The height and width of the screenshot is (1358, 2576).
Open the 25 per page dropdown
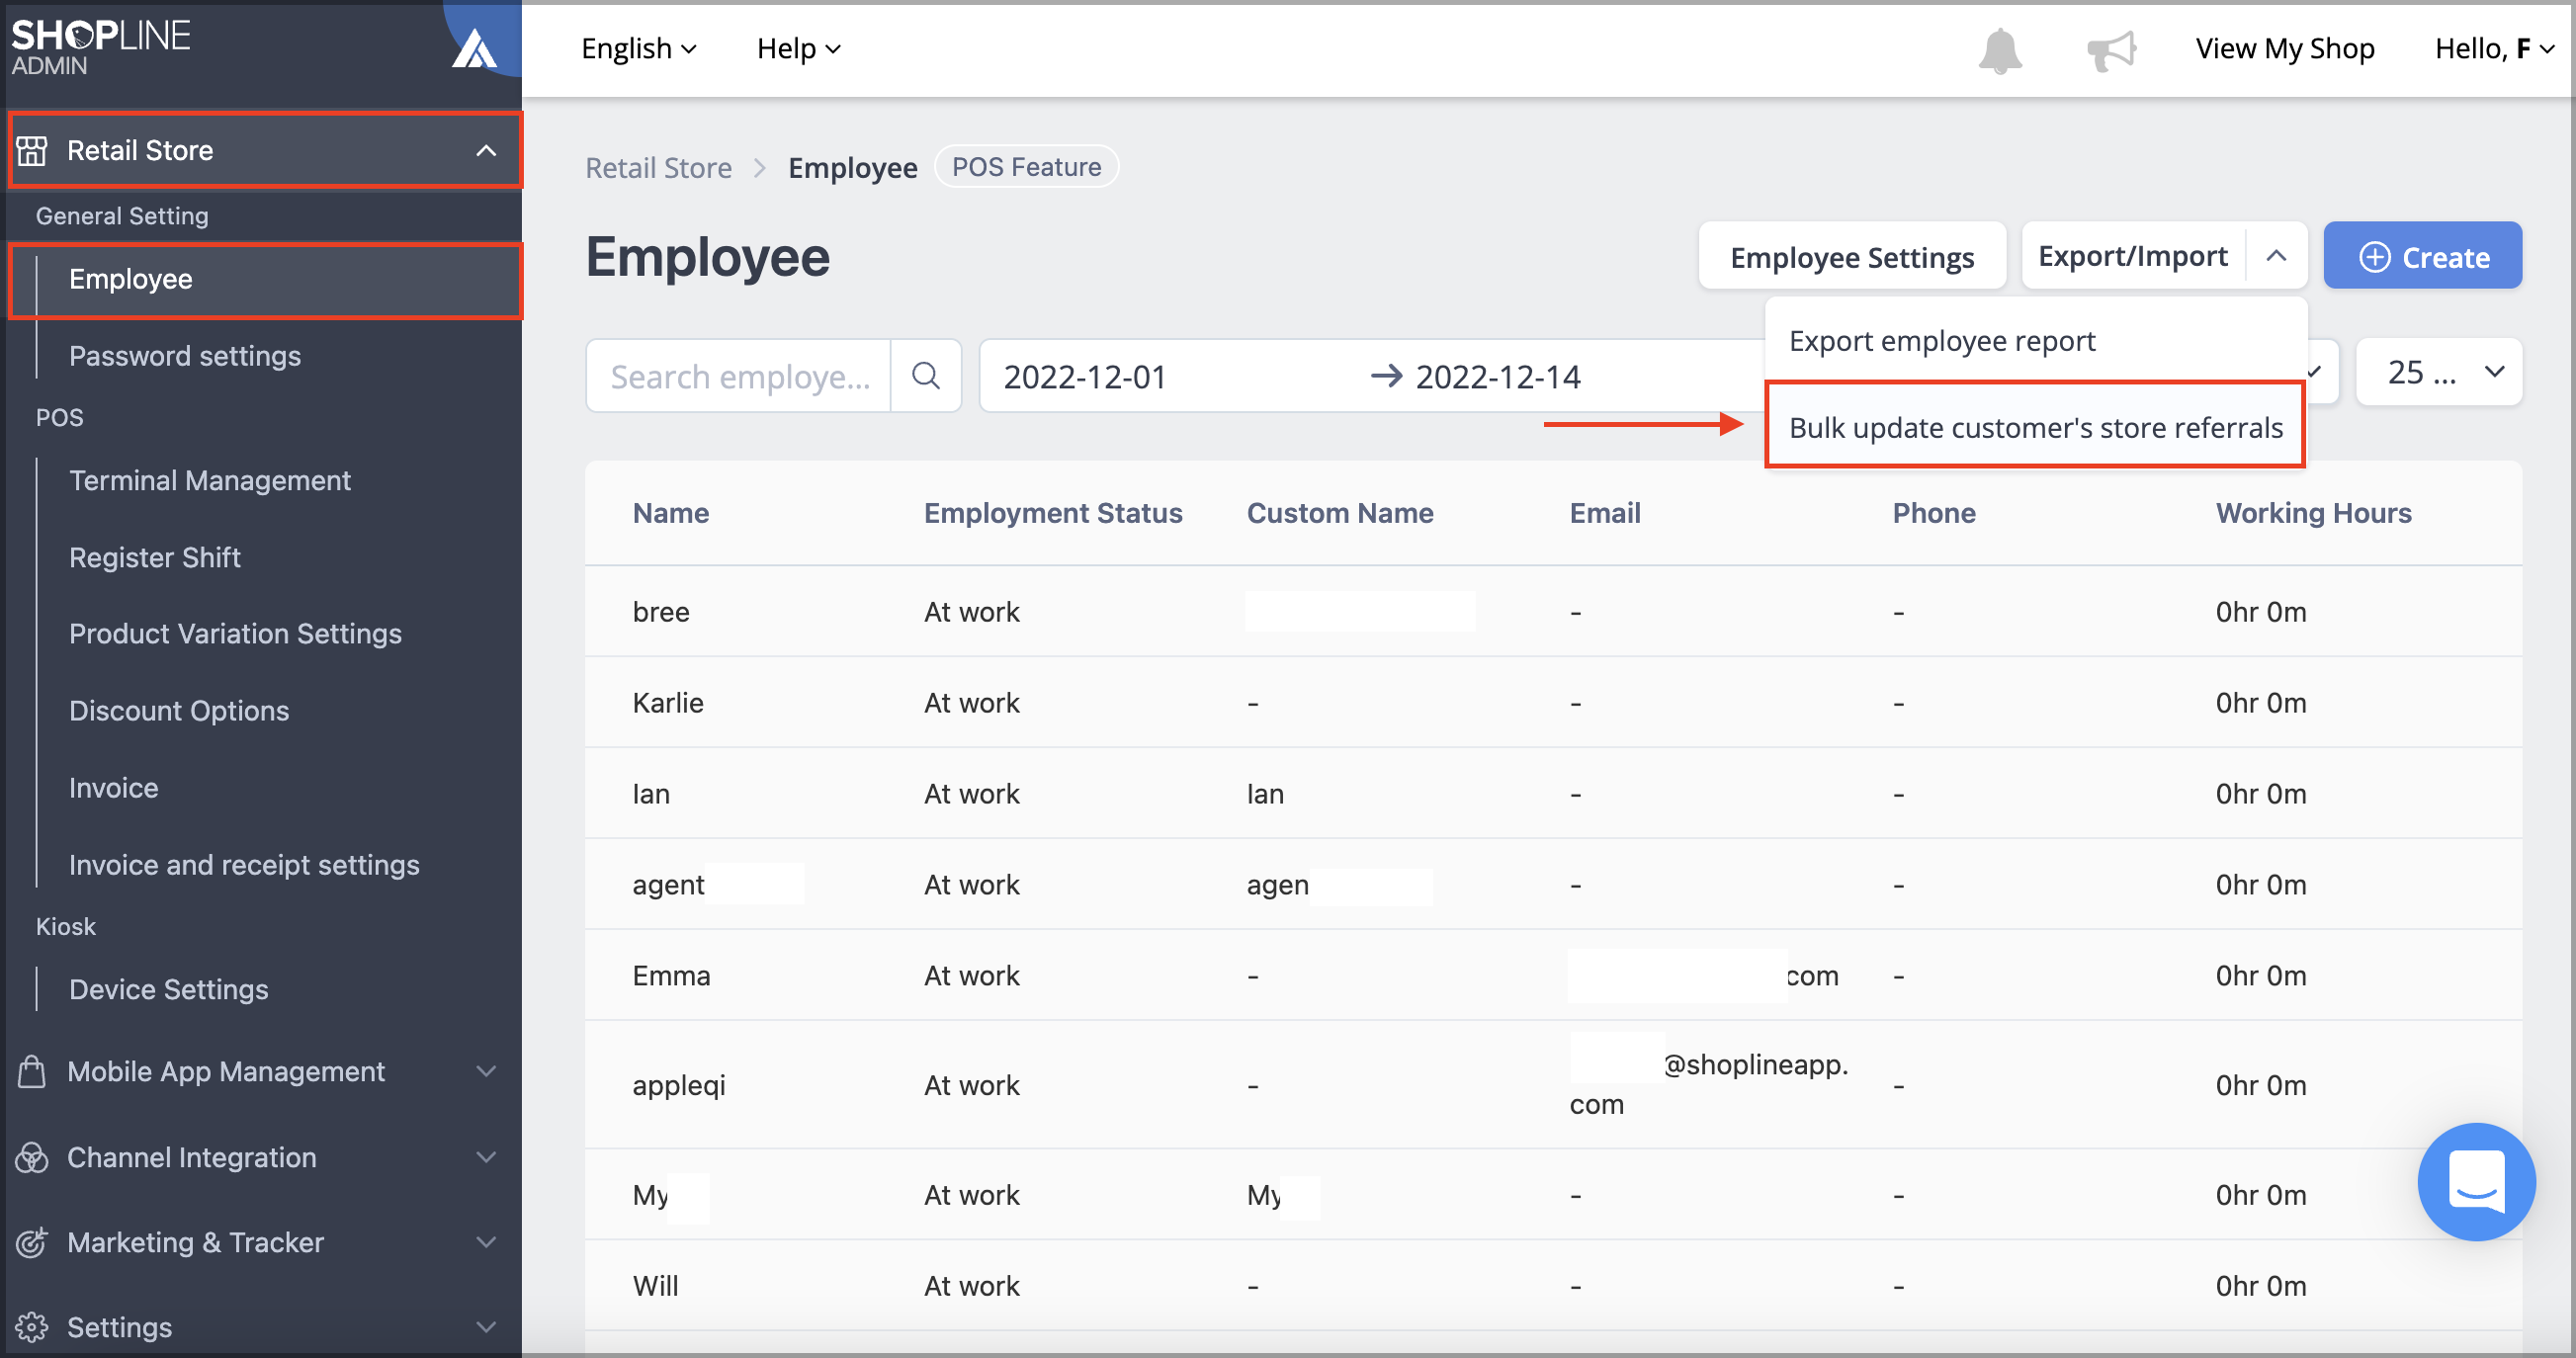pyautogui.click(x=2439, y=372)
